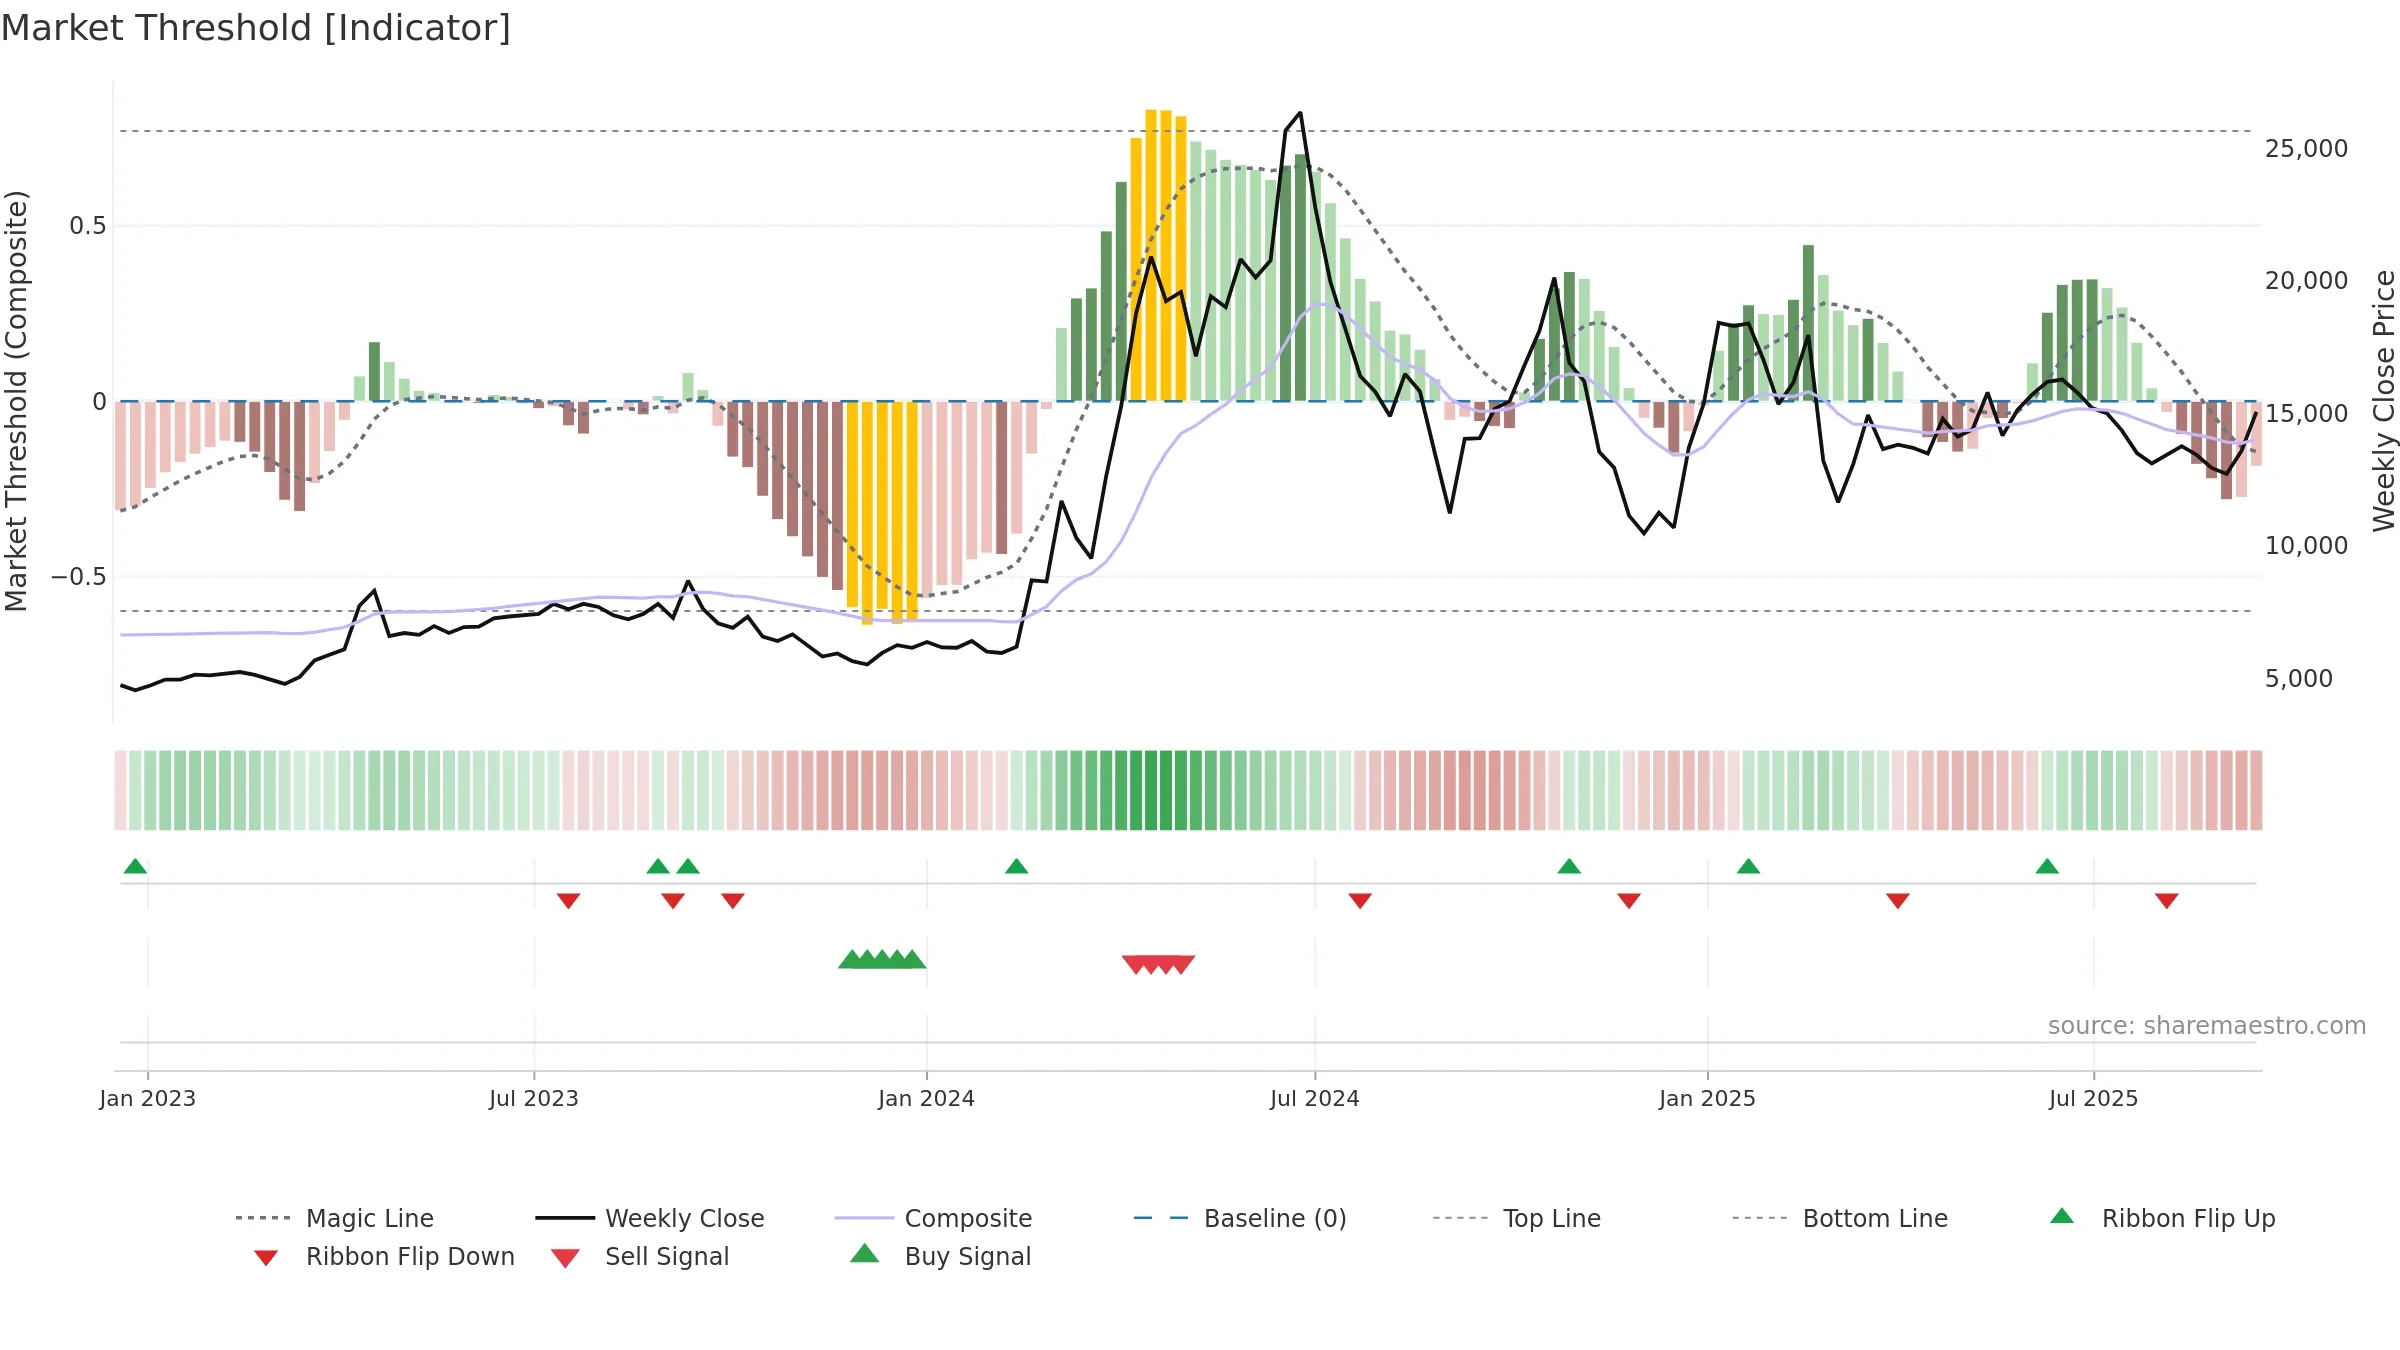The height and width of the screenshot is (1350, 2400).
Task: Toggle the Bottom Line legend entry
Action: 1840,1218
